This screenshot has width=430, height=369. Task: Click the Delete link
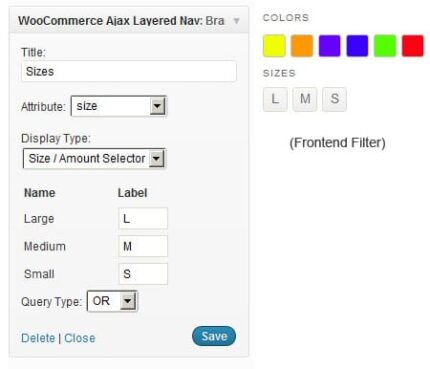pyautogui.click(x=38, y=338)
